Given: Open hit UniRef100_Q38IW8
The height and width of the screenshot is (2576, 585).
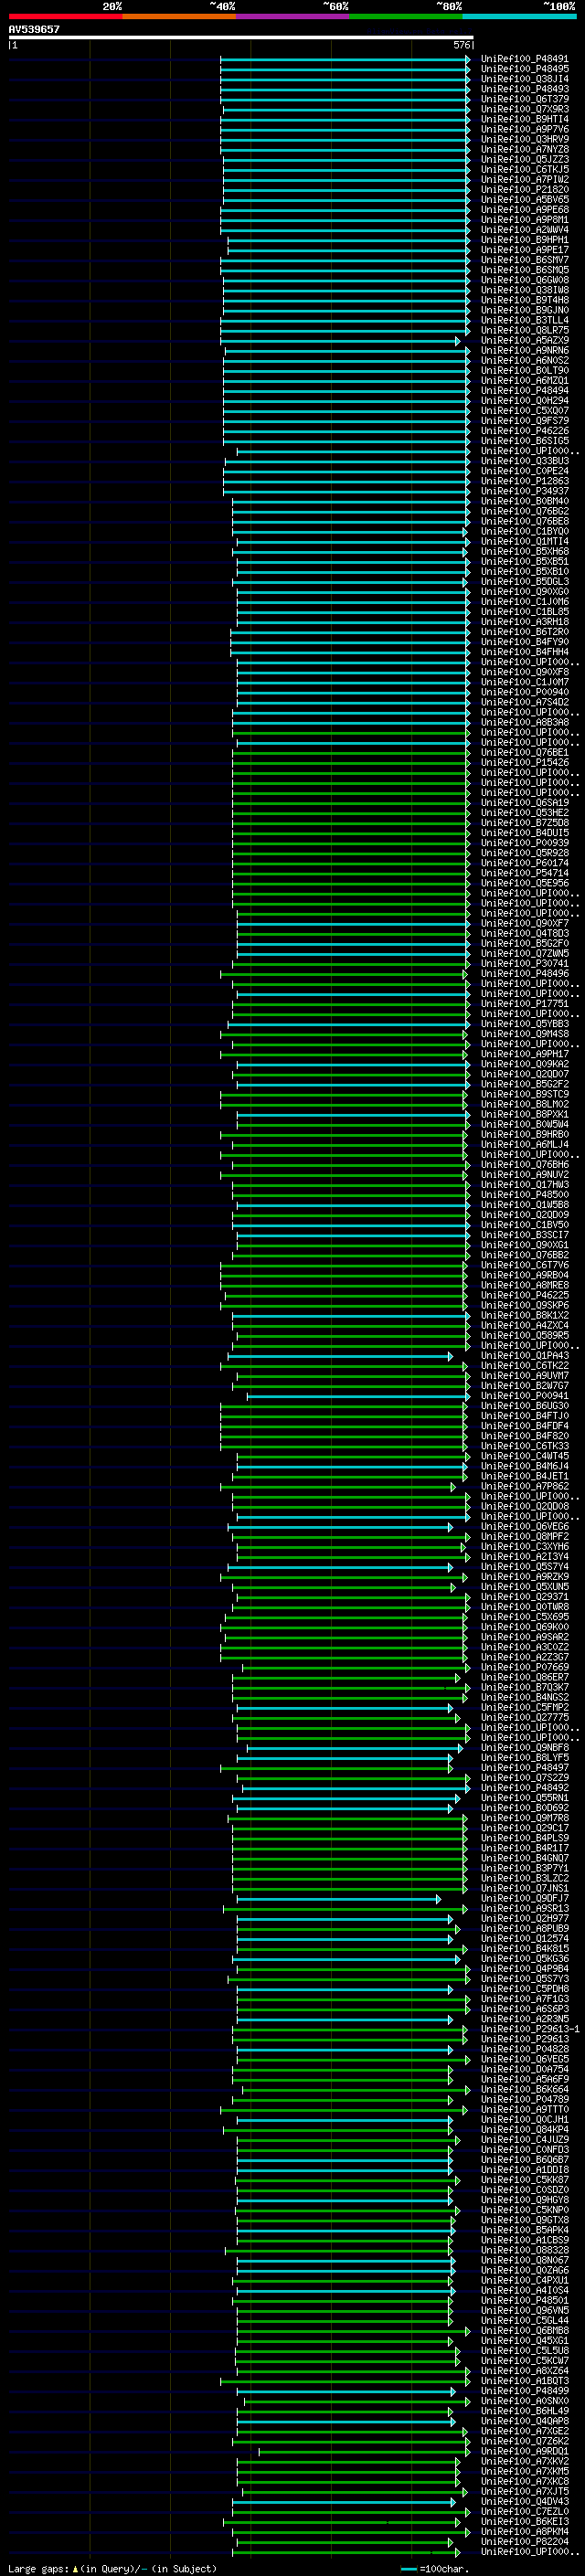Looking at the screenshot, I should click(x=525, y=290).
